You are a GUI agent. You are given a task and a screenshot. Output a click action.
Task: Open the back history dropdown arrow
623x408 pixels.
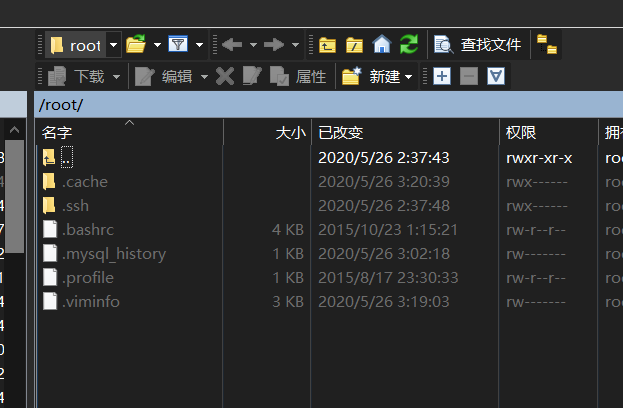(x=253, y=45)
